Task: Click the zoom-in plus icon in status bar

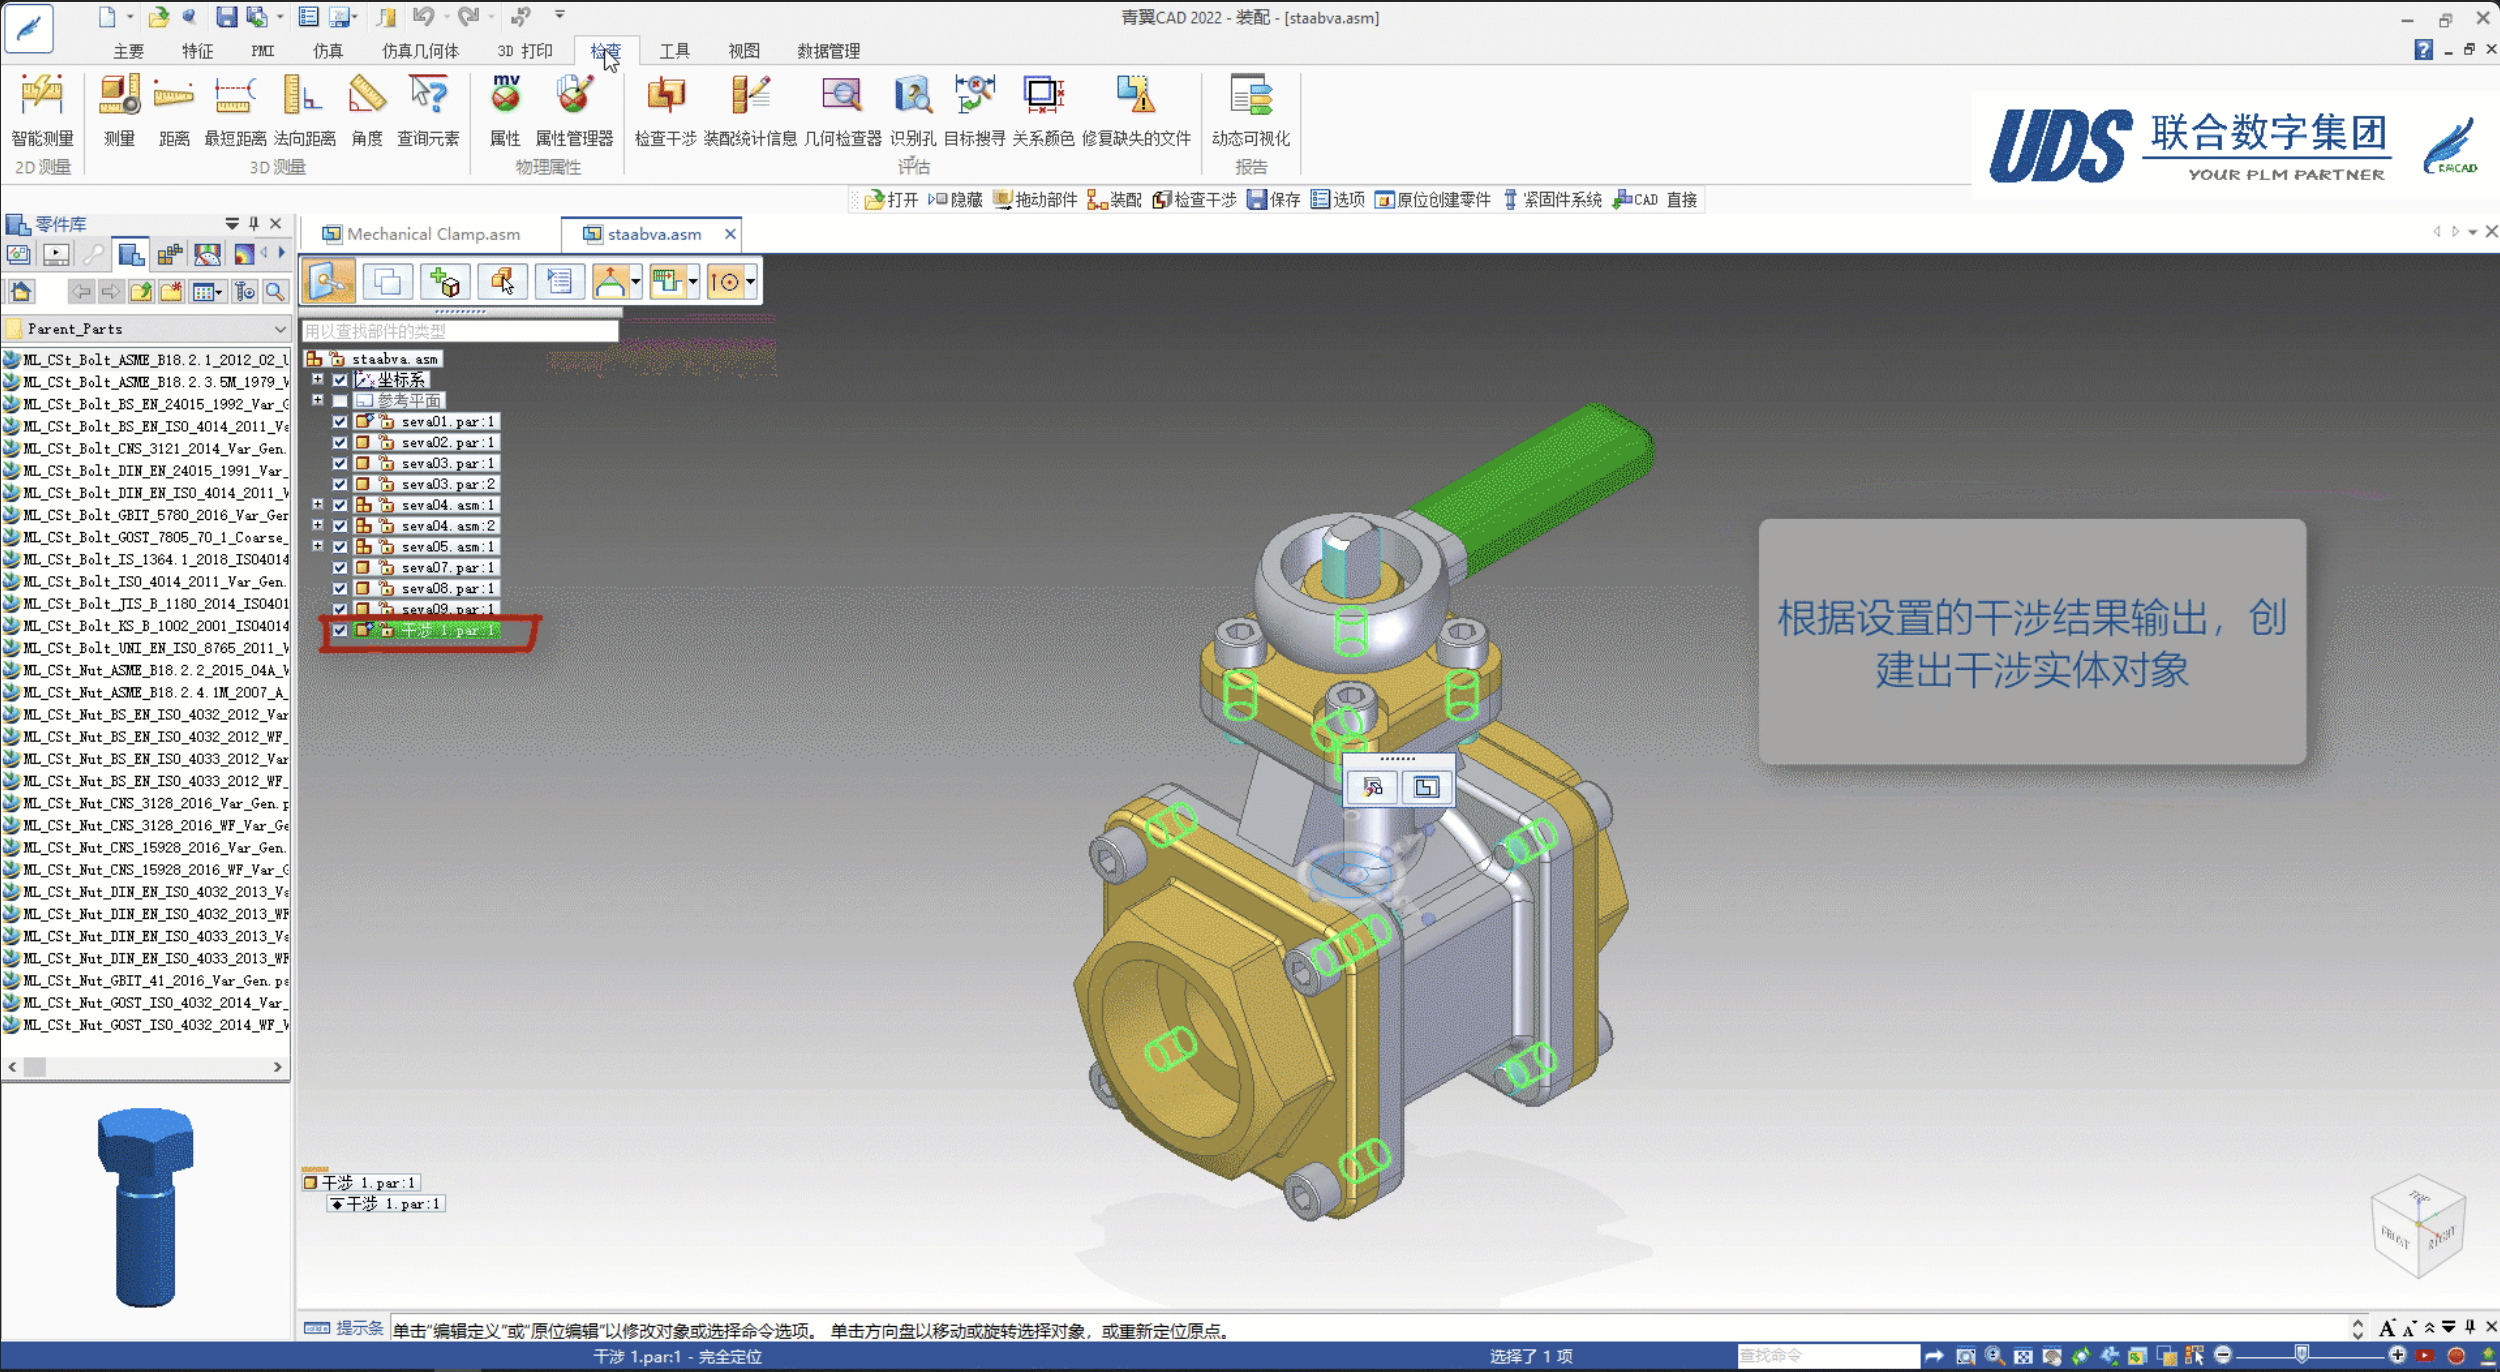Action: [2396, 1355]
